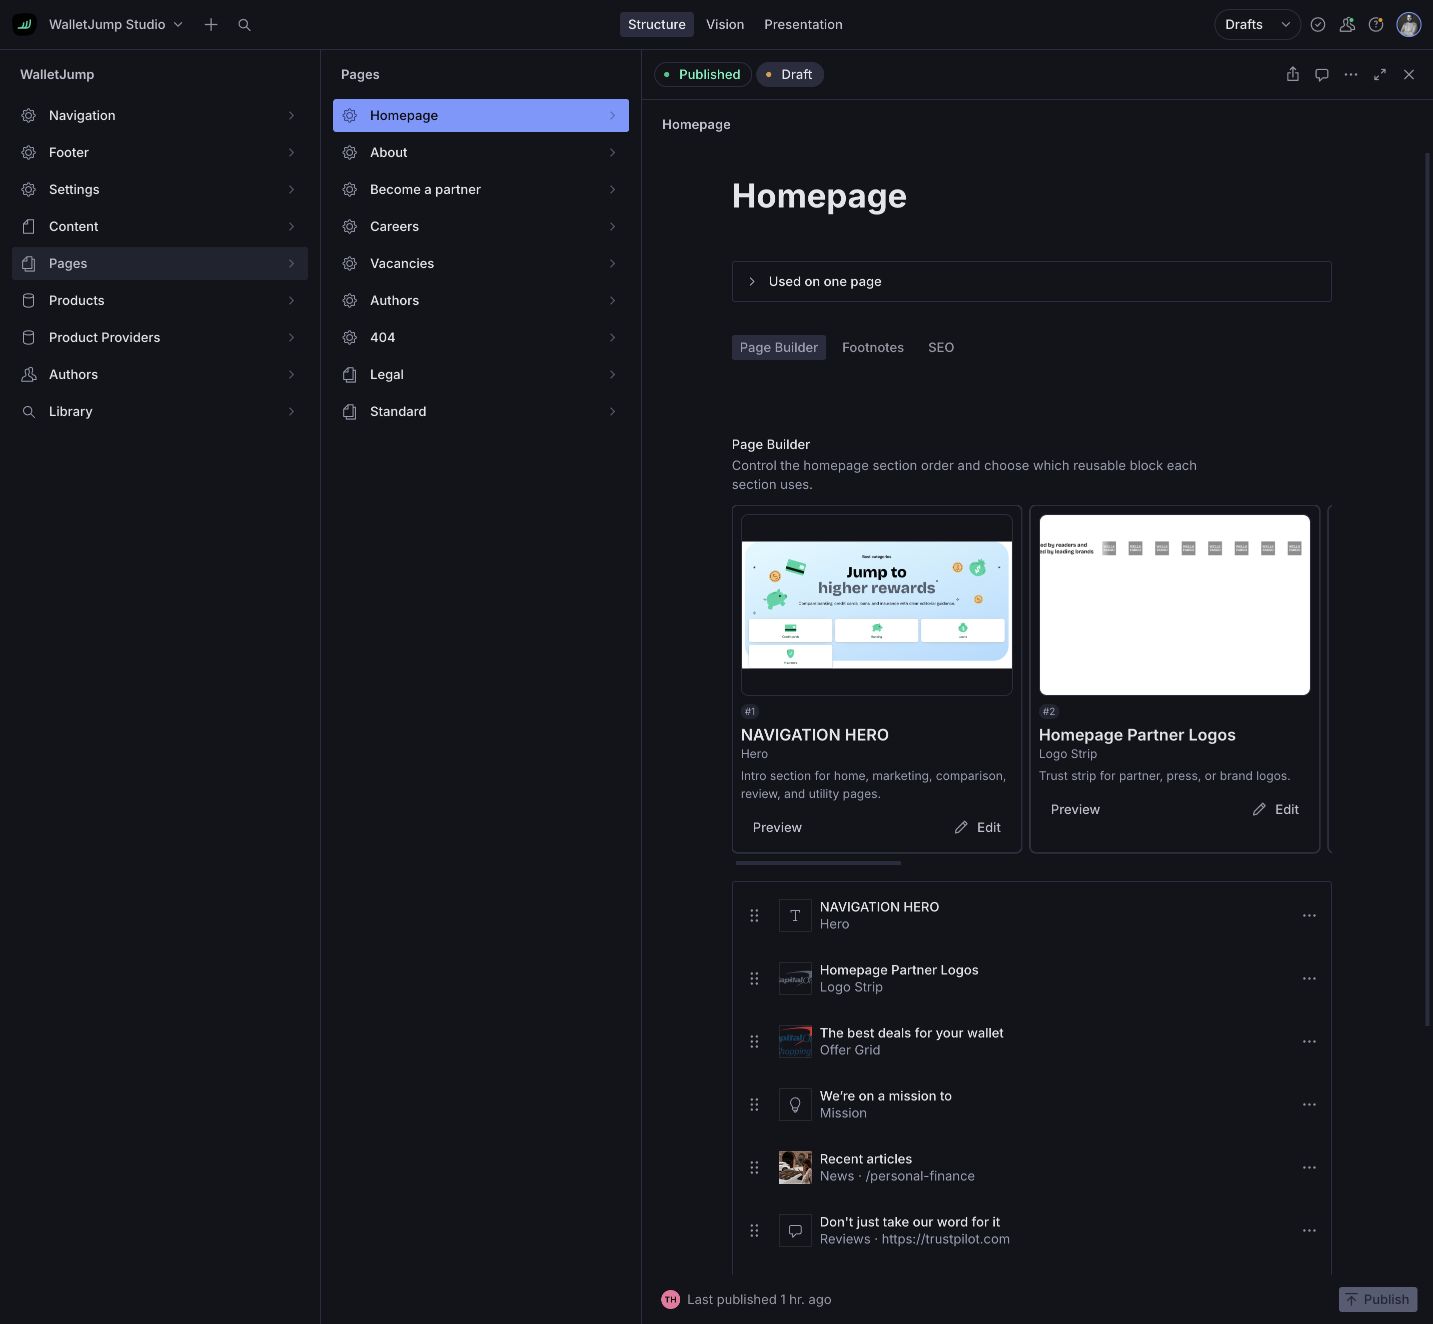Image resolution: width=1433 pixels, height=1324 pixels.
Task: Switch to the Presentation tool tab
Action: tap(803, 24)
